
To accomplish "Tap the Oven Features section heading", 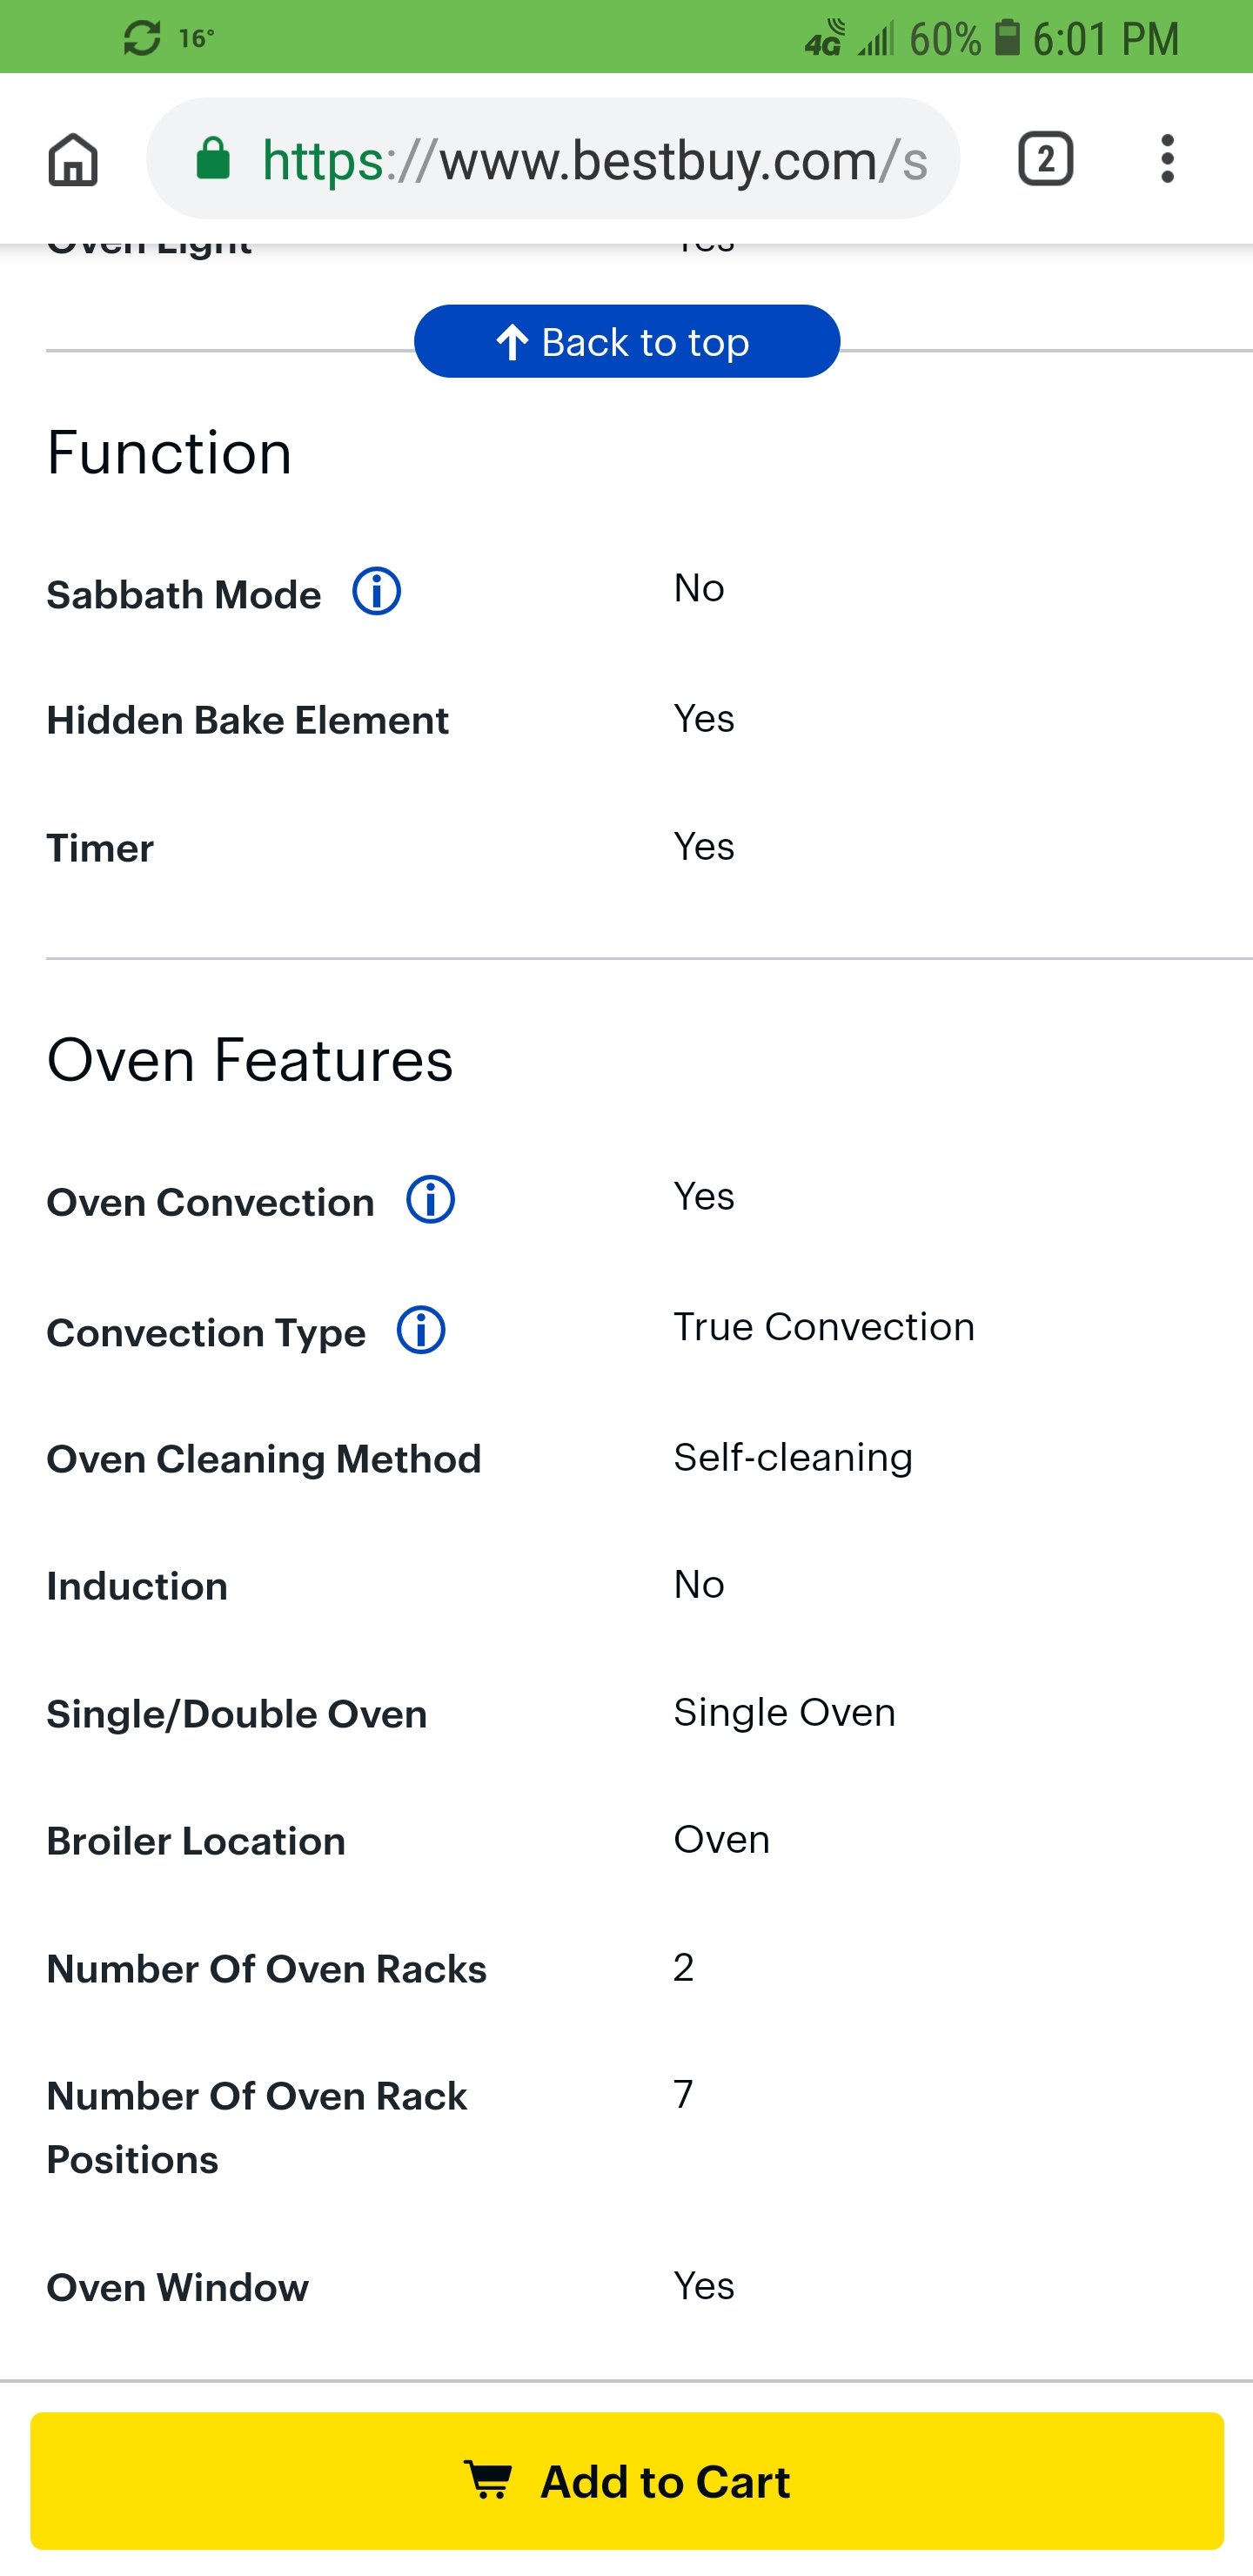I will click(250, 1061).
